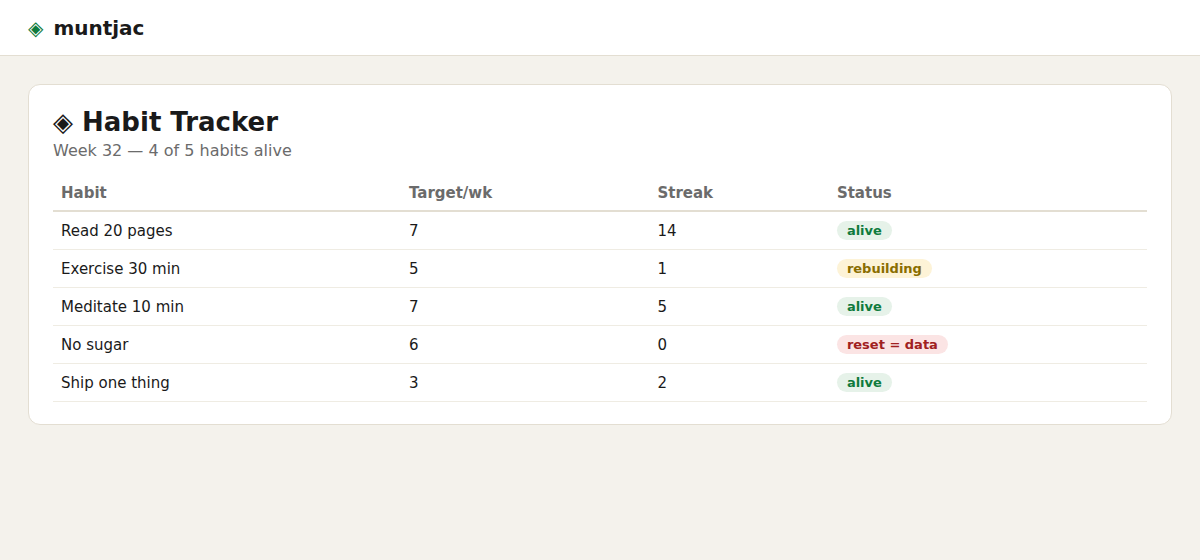Click the Habit Tracker heading

coord(180,122)
